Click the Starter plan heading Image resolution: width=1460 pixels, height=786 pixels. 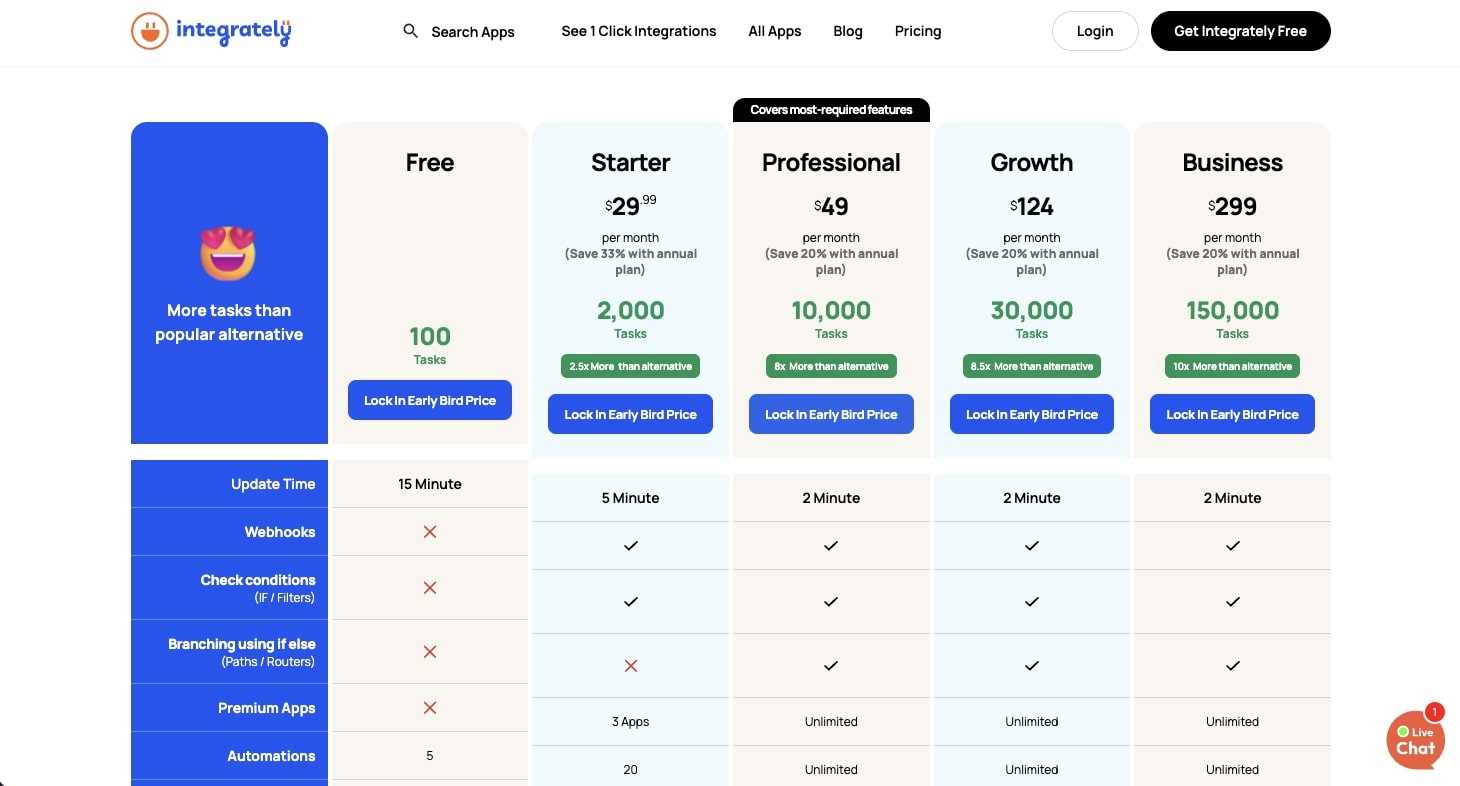click(x=631, y=162)
